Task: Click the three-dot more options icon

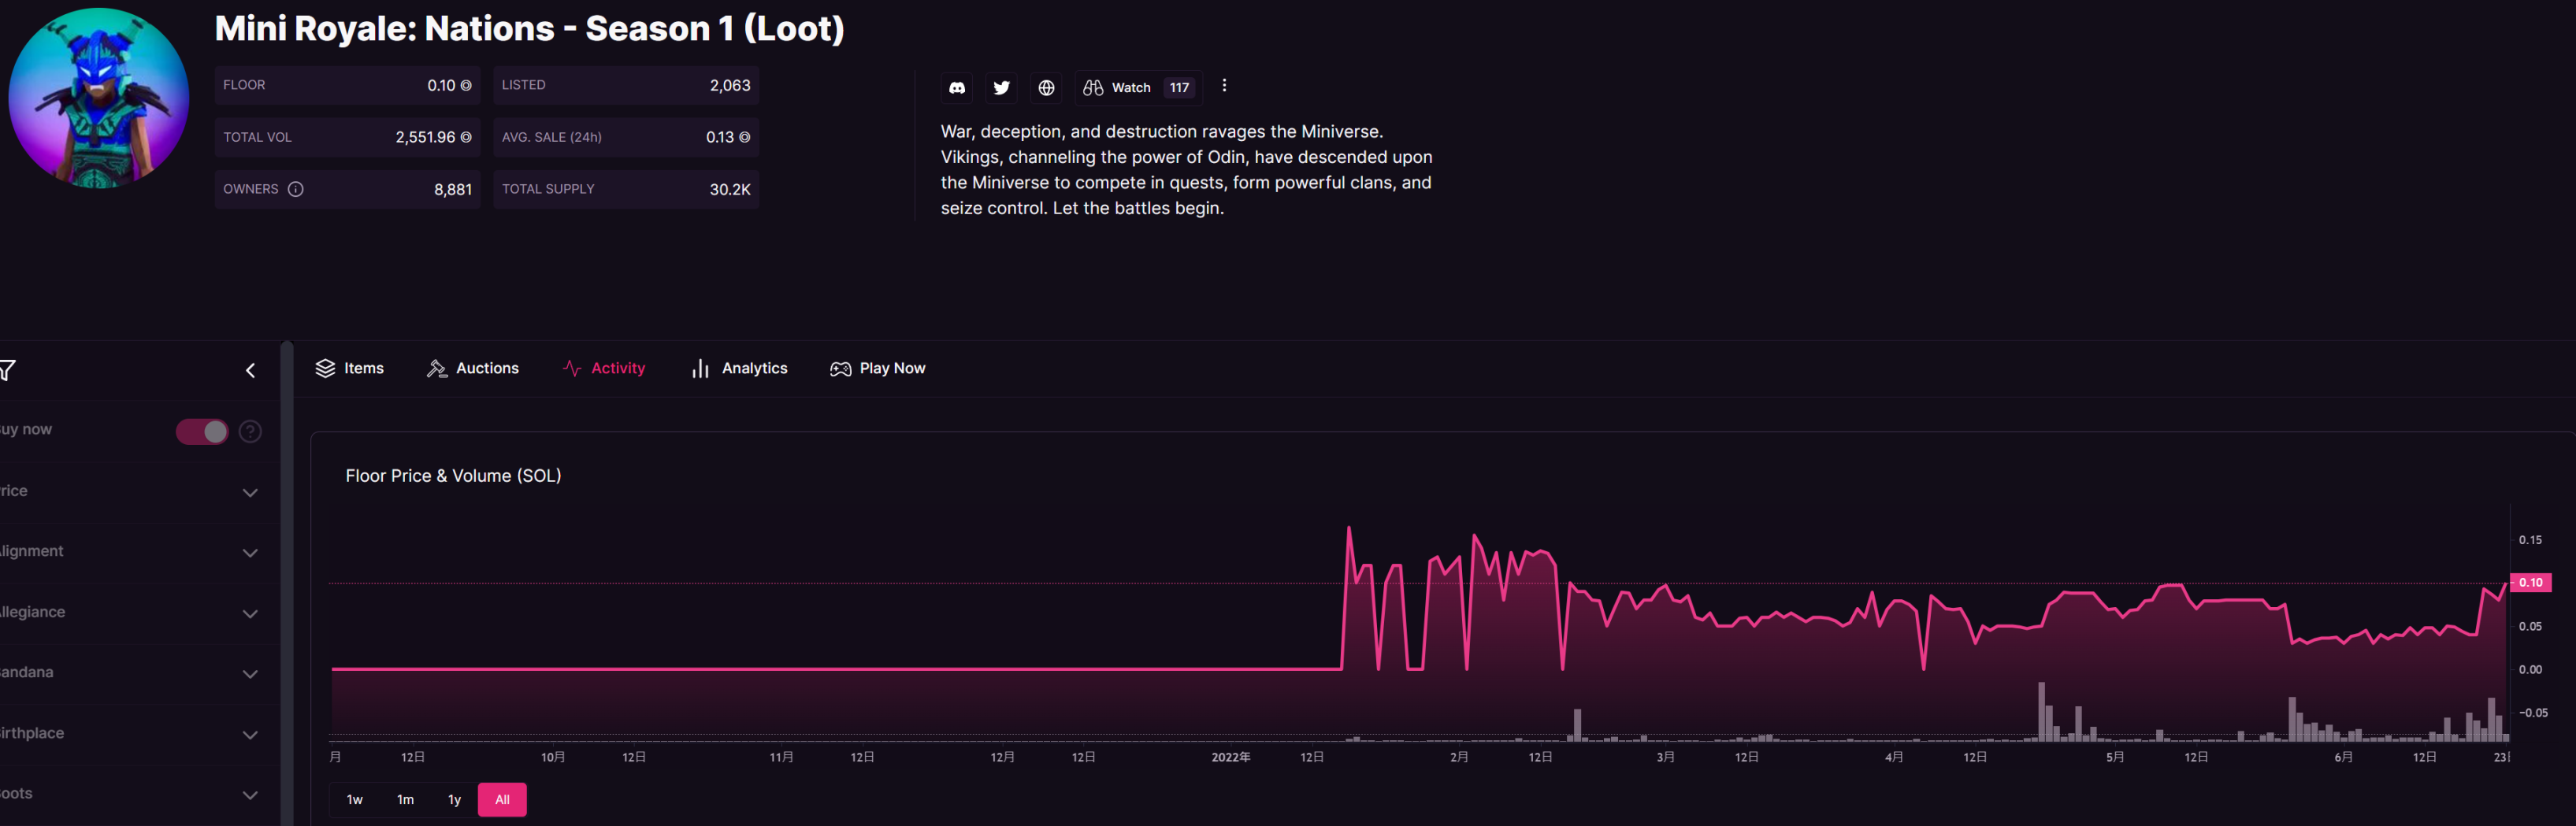Action: [x=1224, y=86]
